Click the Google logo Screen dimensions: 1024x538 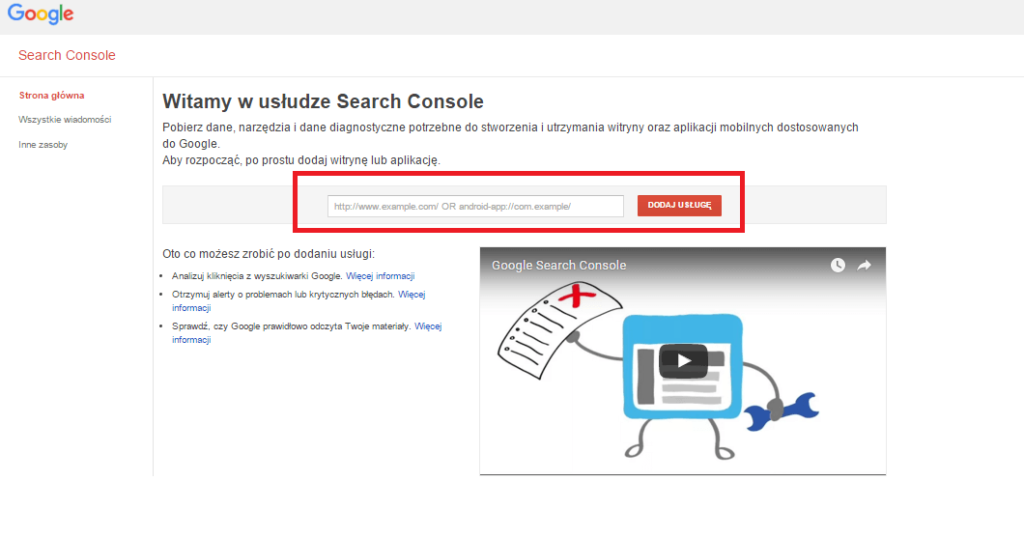click(40, 14)
